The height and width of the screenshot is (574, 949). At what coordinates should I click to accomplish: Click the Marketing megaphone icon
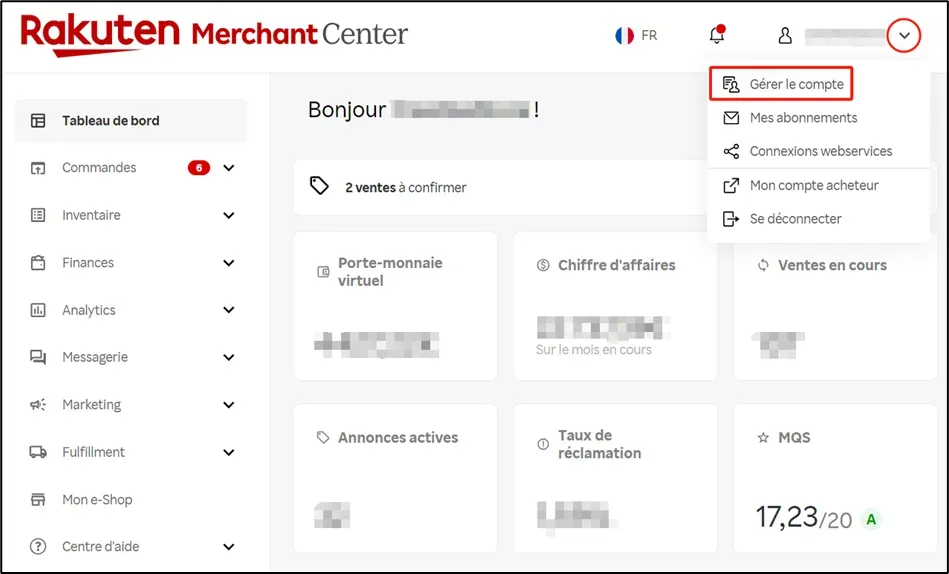coord(38,404)
